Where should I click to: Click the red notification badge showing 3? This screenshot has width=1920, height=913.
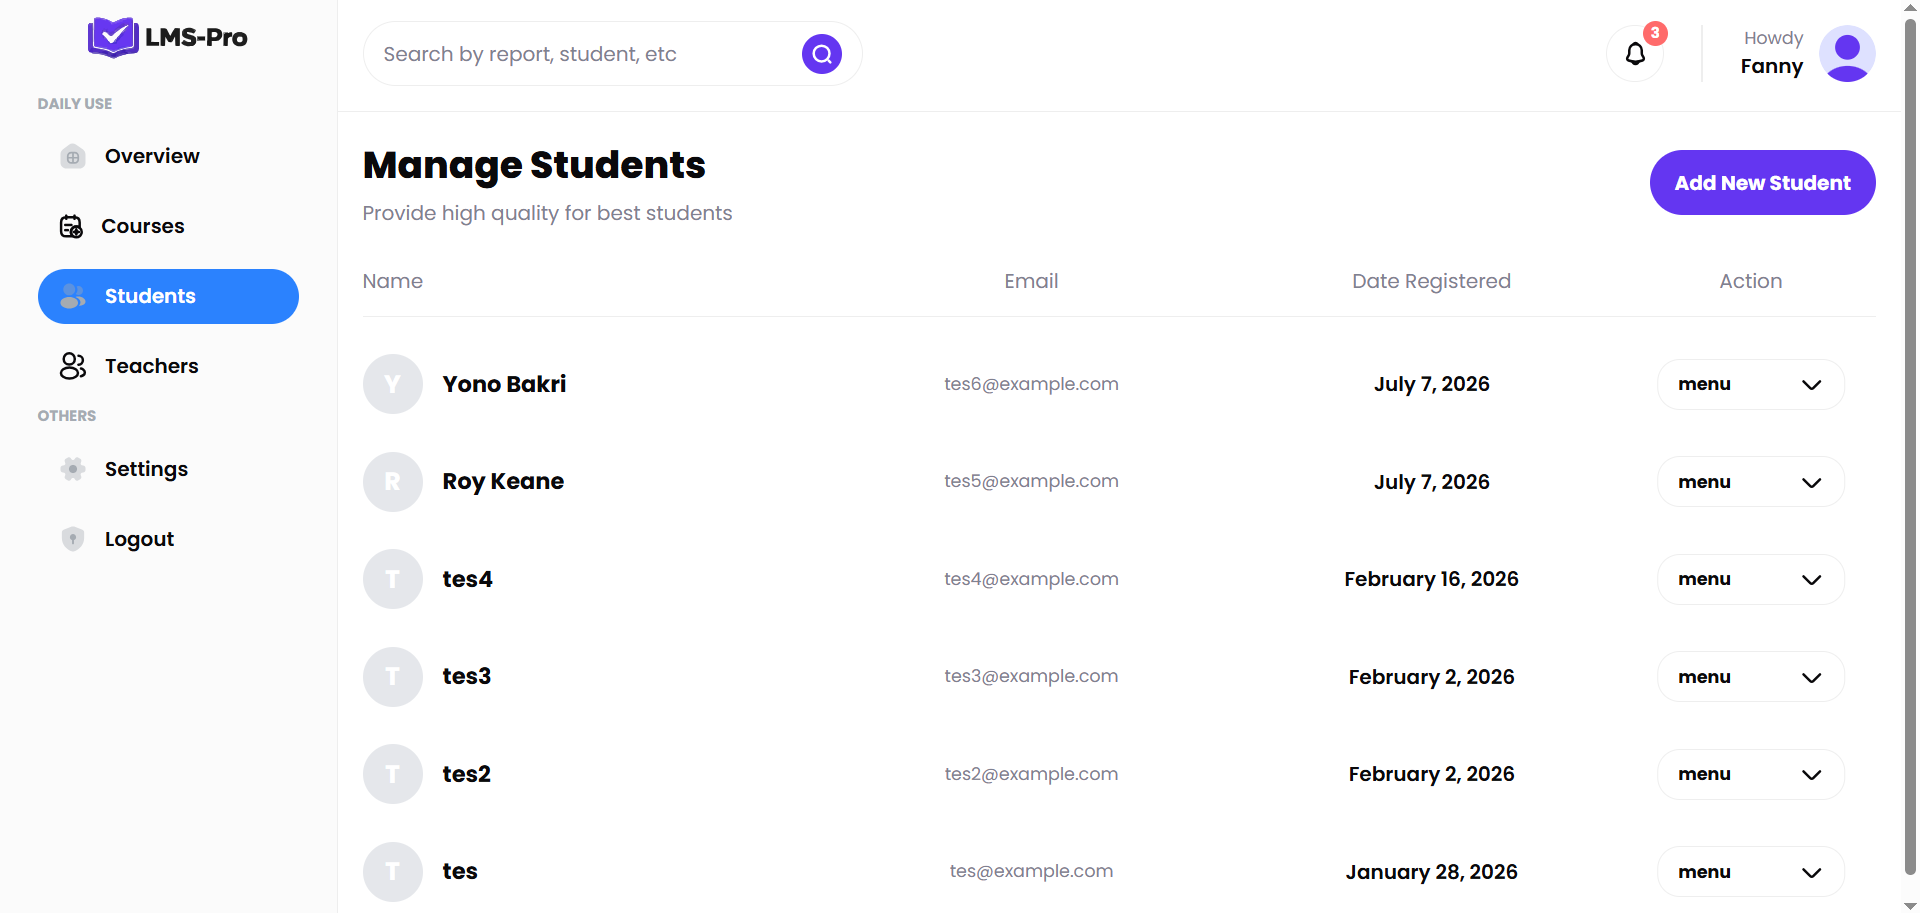pyautogui.click(x=1655, y=33)
